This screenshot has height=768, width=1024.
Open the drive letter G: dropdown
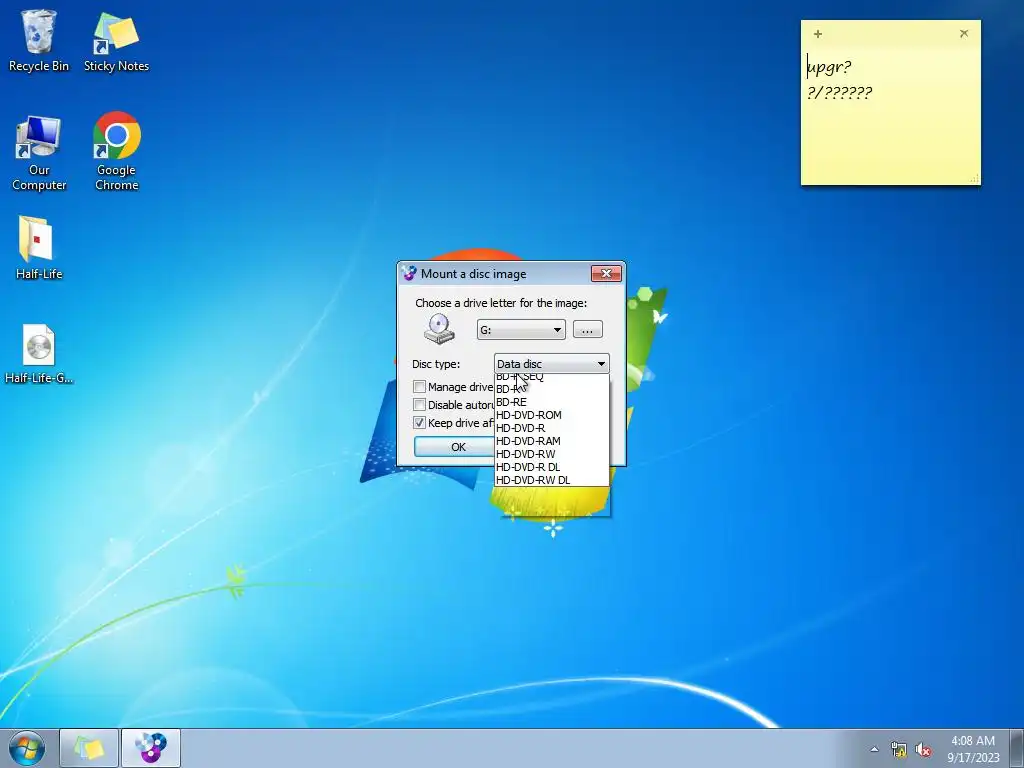[521, 330]
